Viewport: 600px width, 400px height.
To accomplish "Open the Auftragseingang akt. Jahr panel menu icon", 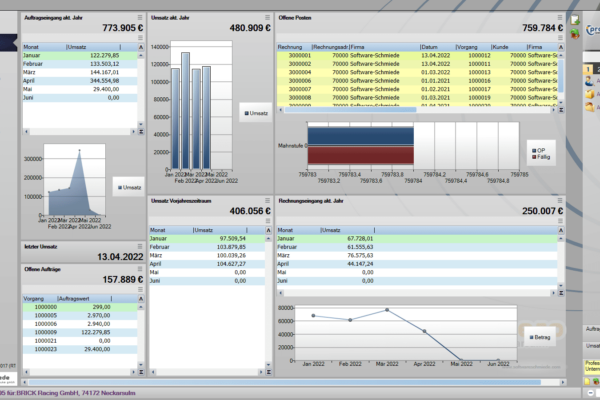I will click(140, 18).
